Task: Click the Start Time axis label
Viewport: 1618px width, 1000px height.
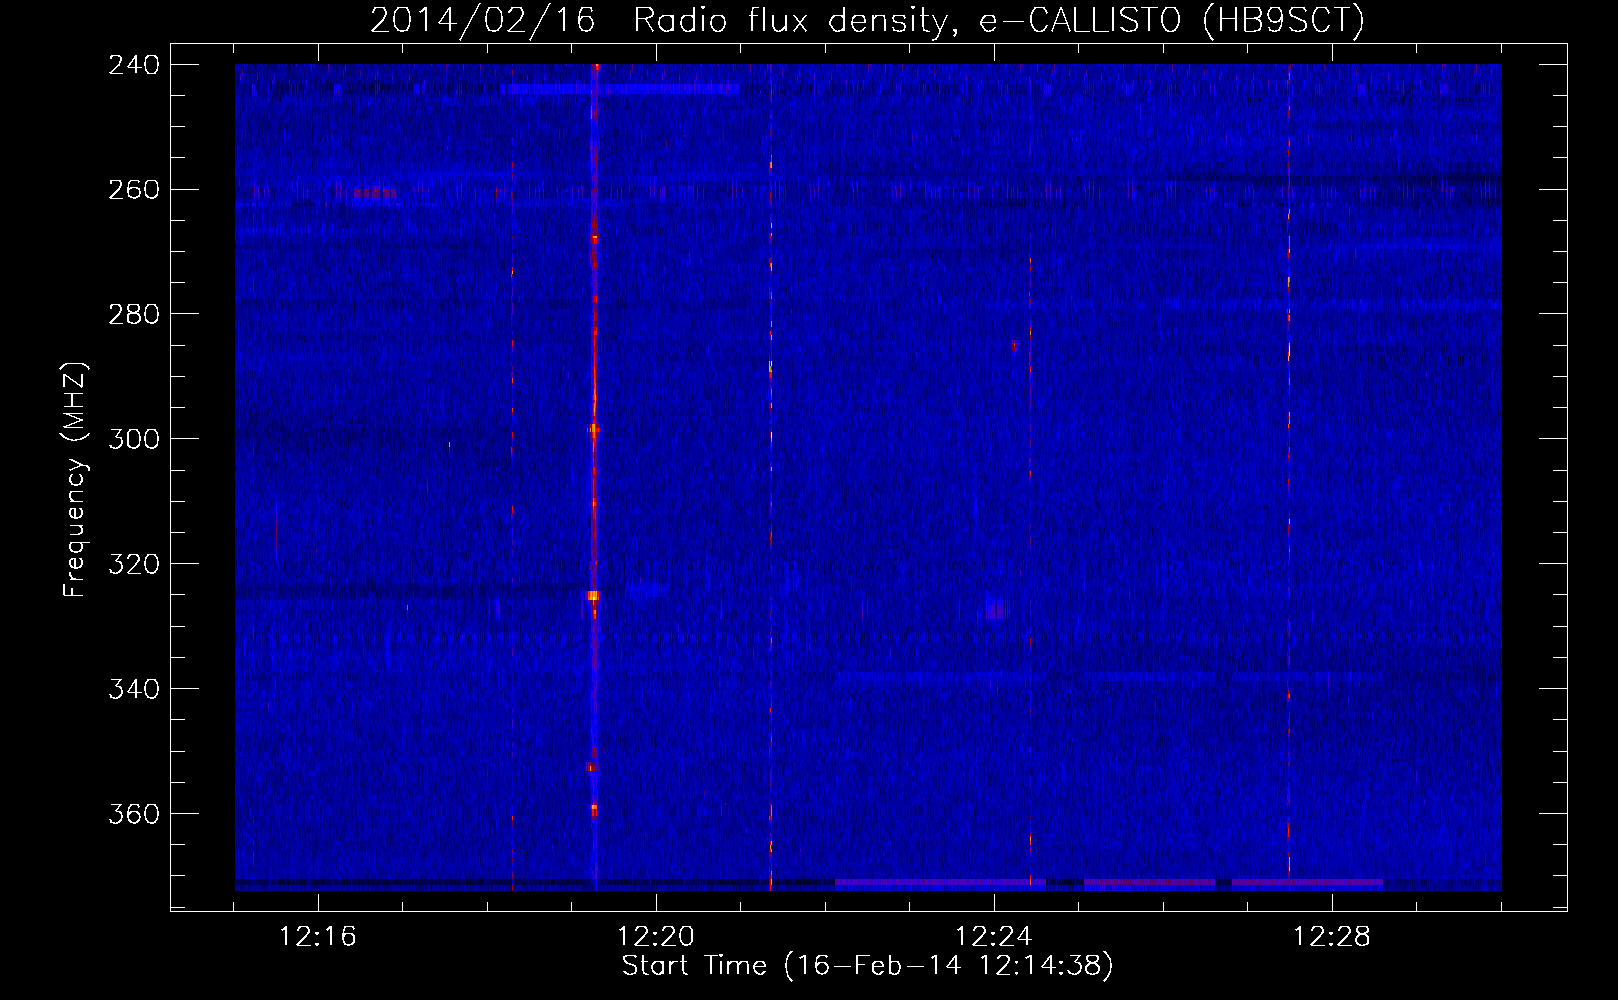Action: (x=867, y=966)
